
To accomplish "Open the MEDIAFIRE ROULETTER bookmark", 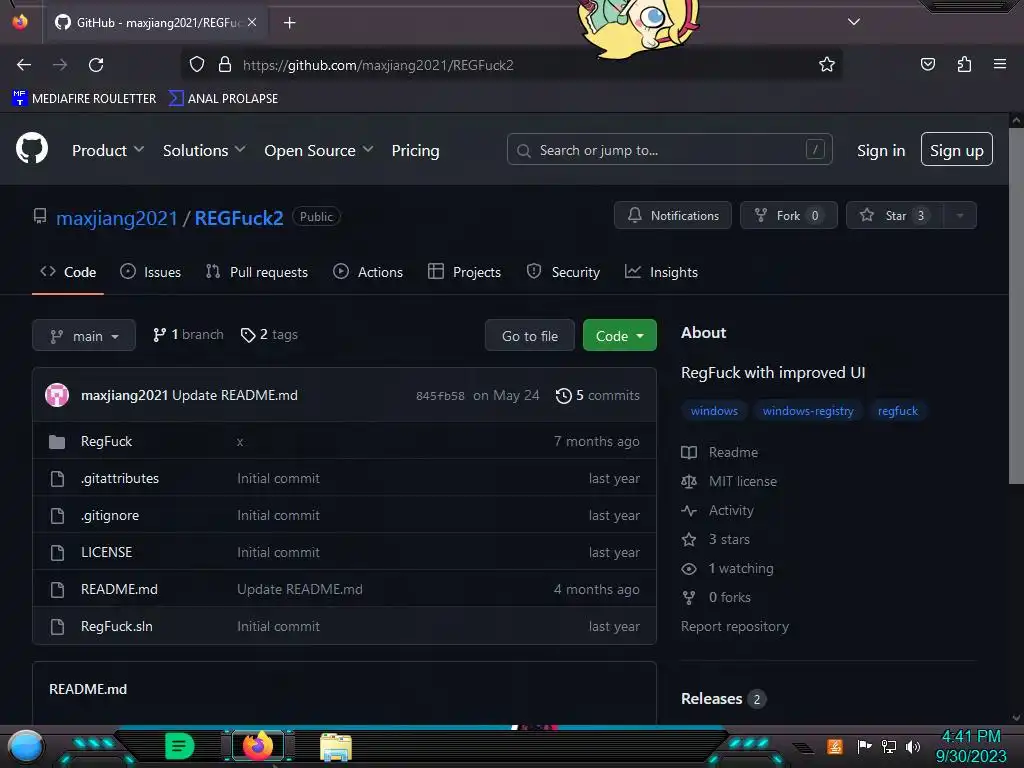I will point(84,99).
